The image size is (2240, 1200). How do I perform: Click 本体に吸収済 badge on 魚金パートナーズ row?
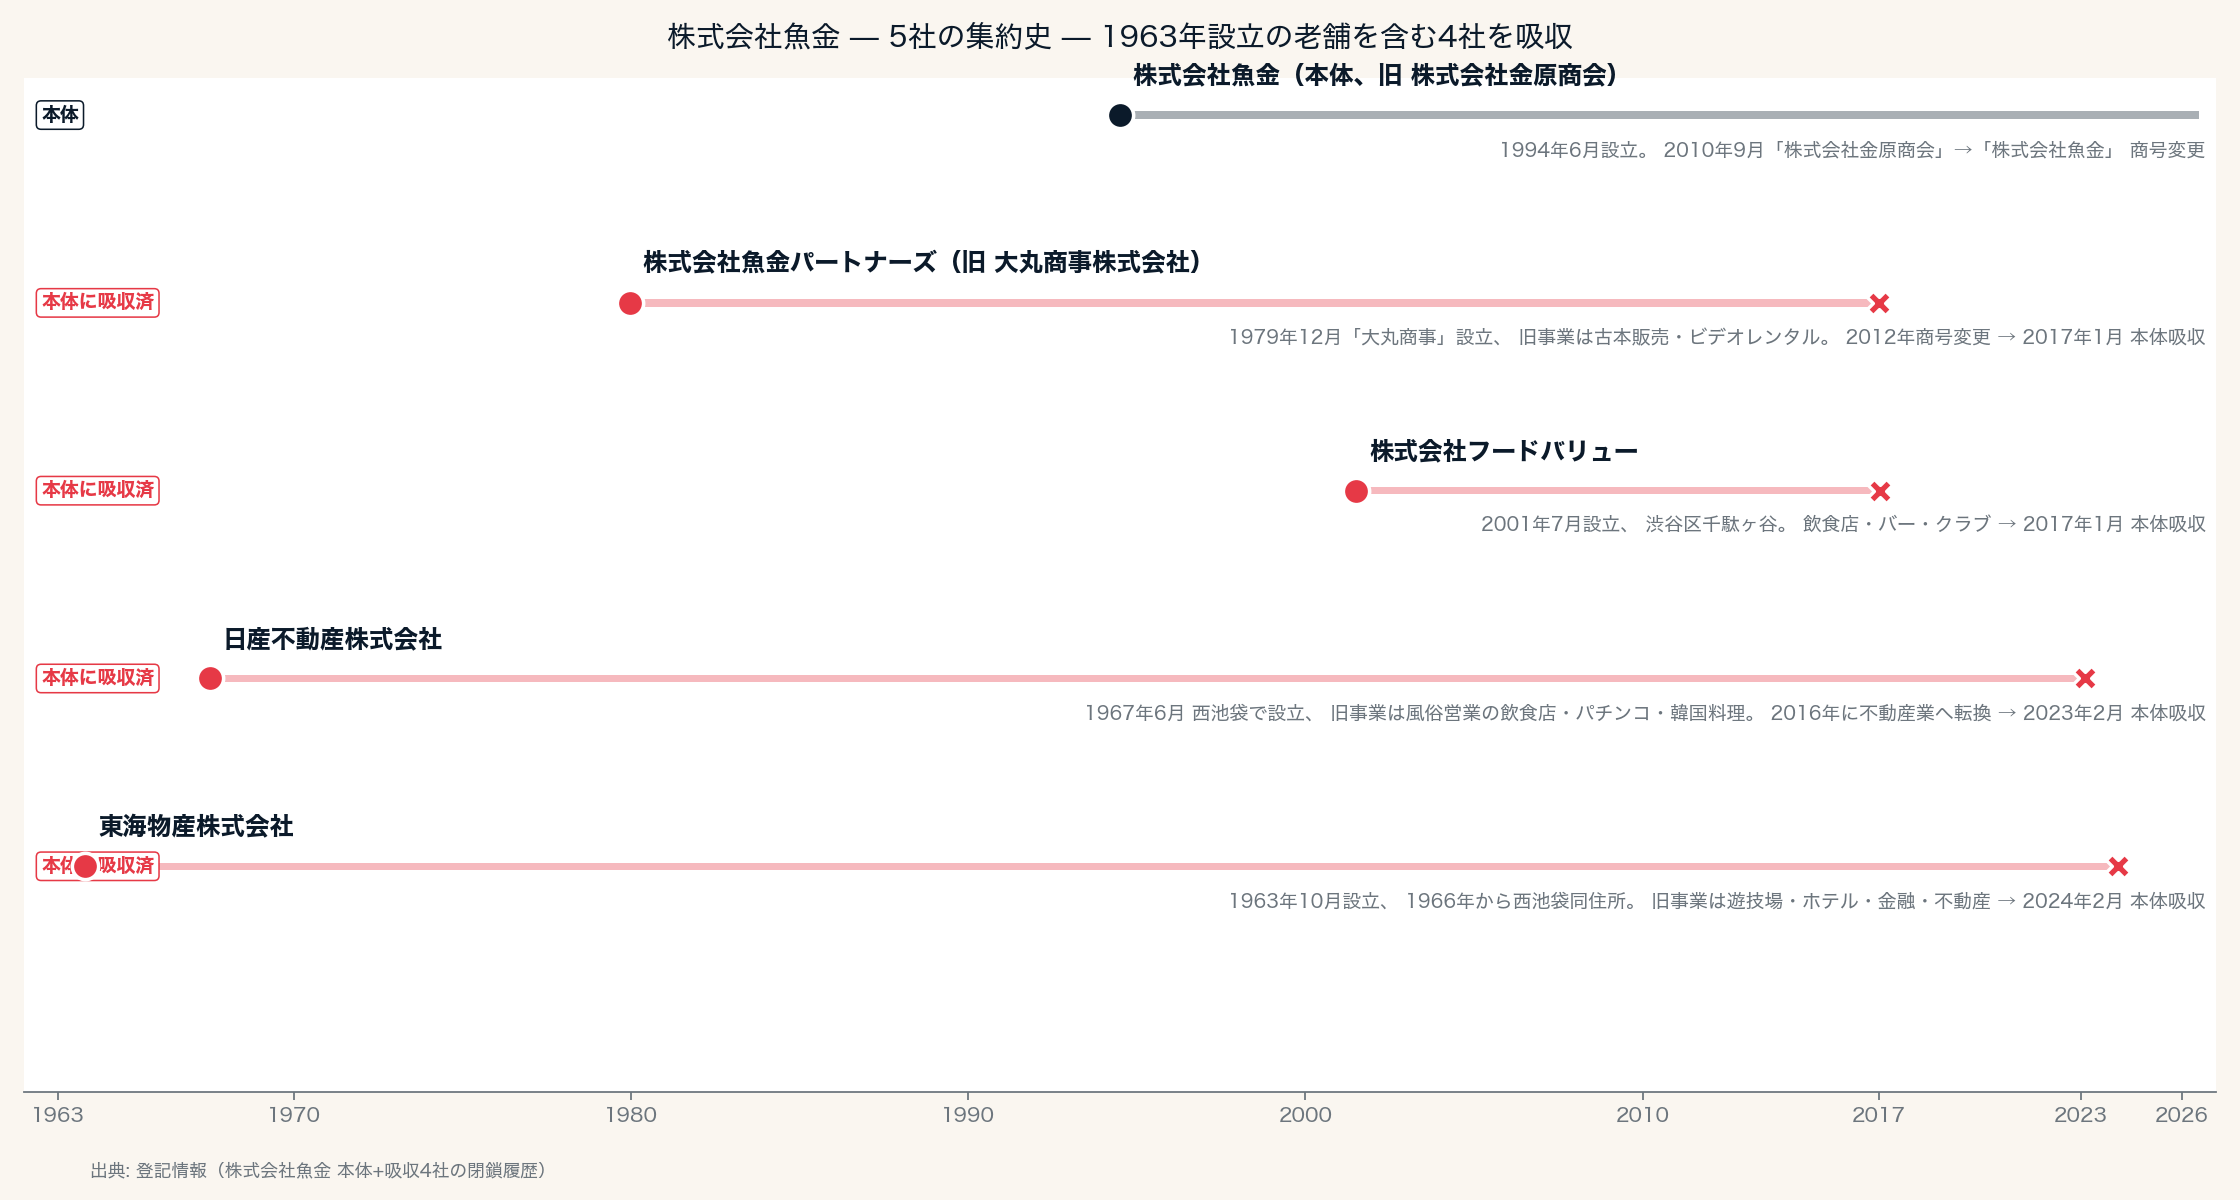tap(98, 302)
